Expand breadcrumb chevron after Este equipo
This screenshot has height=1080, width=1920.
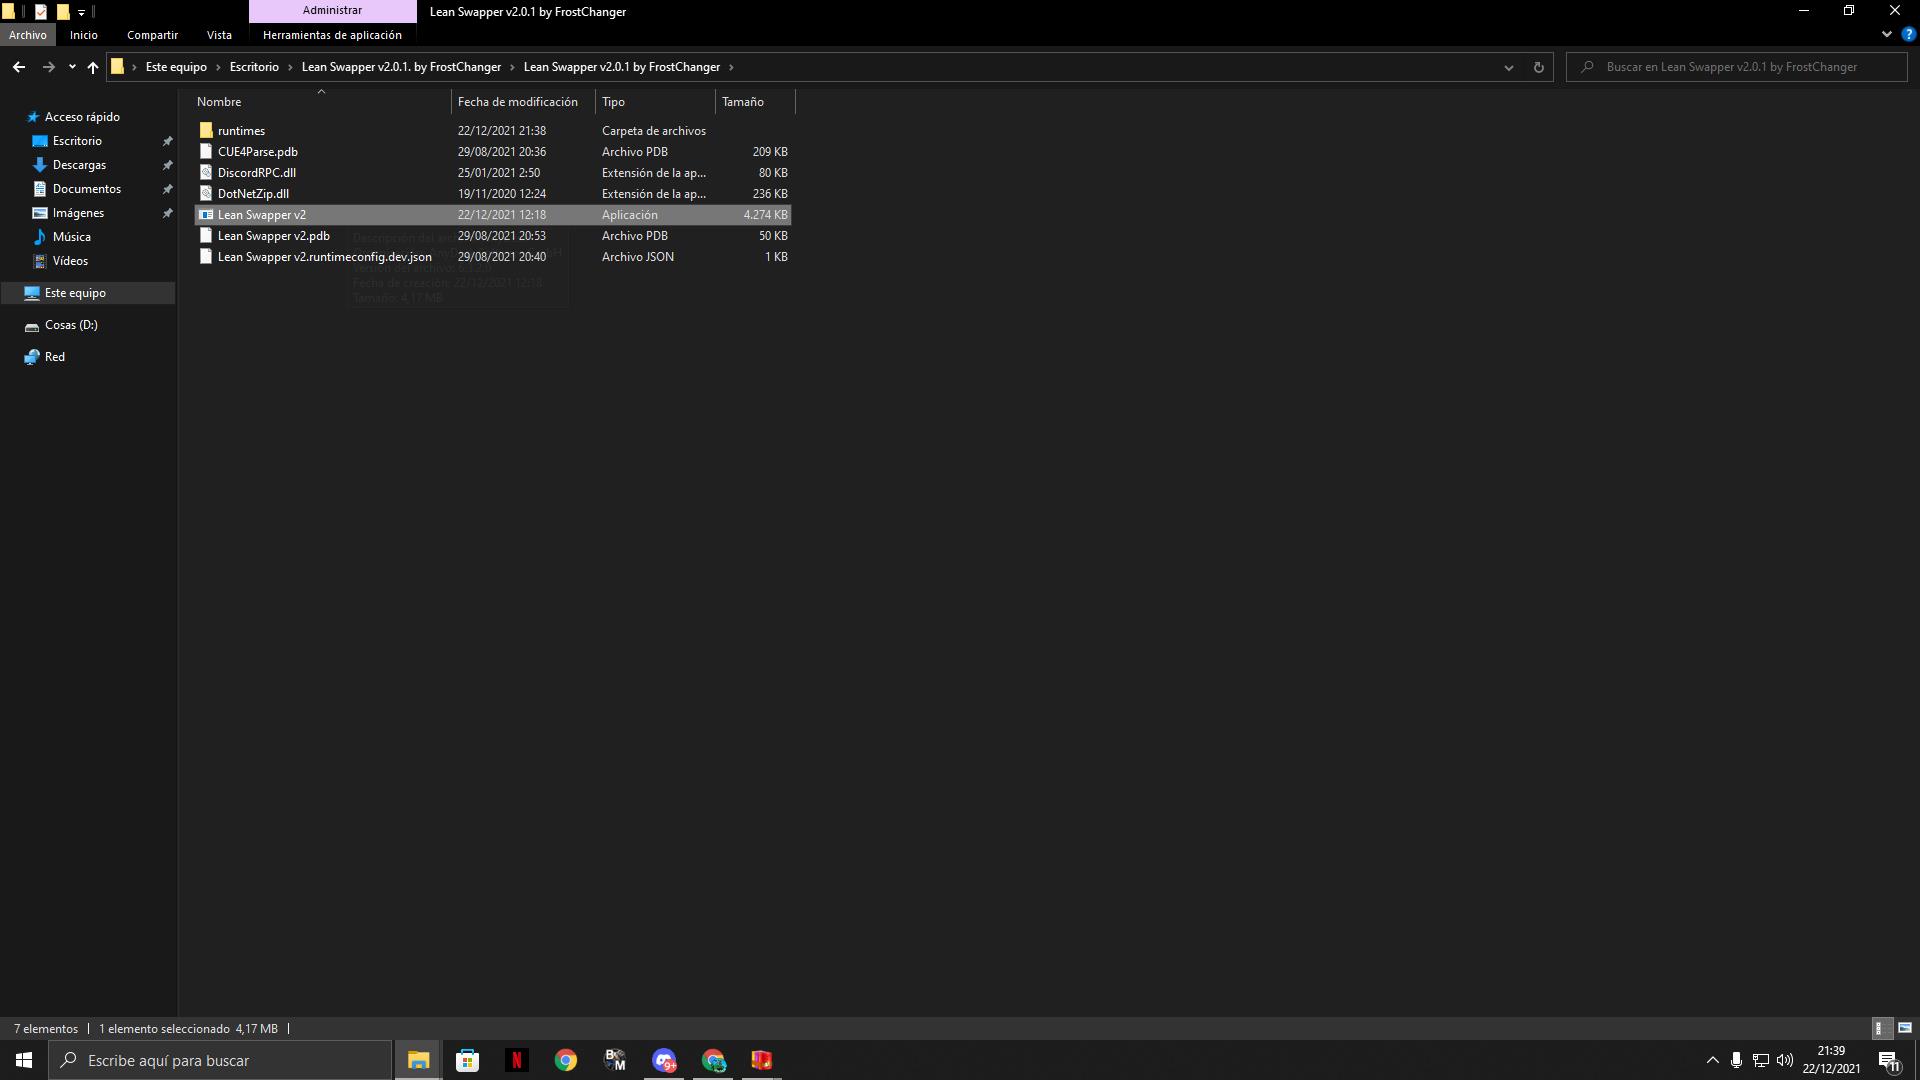coord(218,67)
